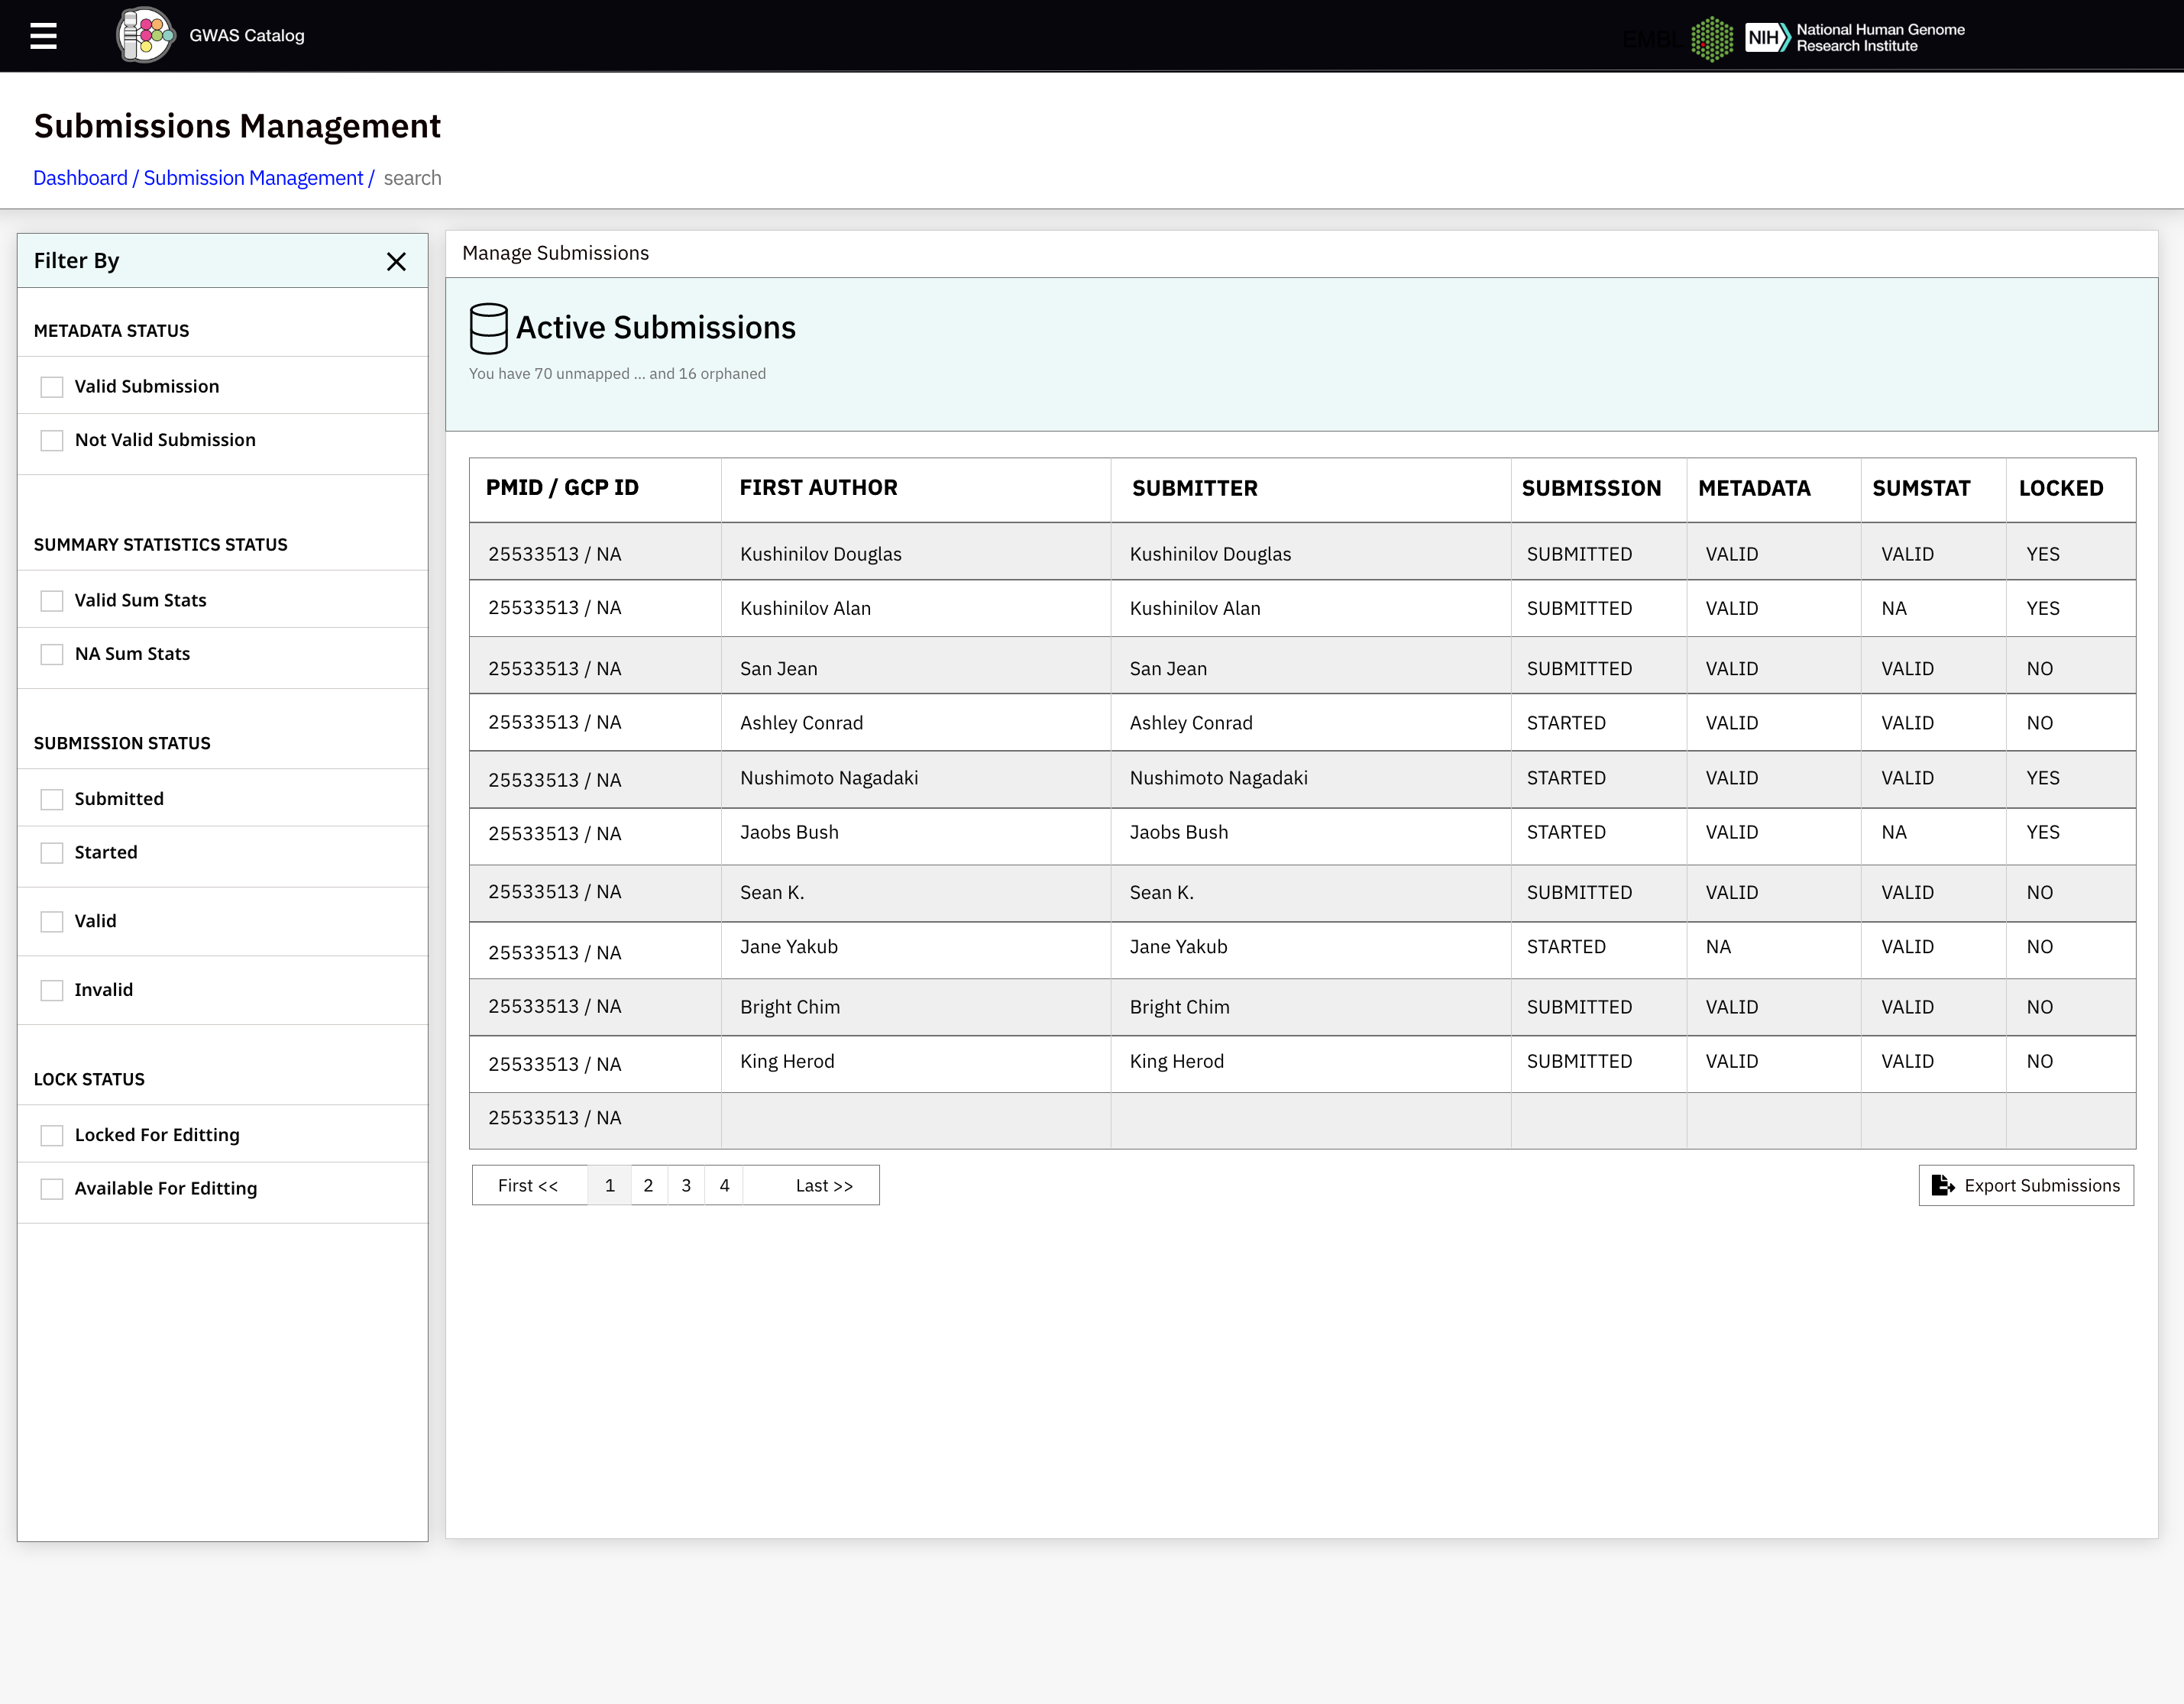The image size is (2184, 1704).
Task: Click the GWAS Catalog logo icon
Action: pyautogui.click(x=146, y=35)
